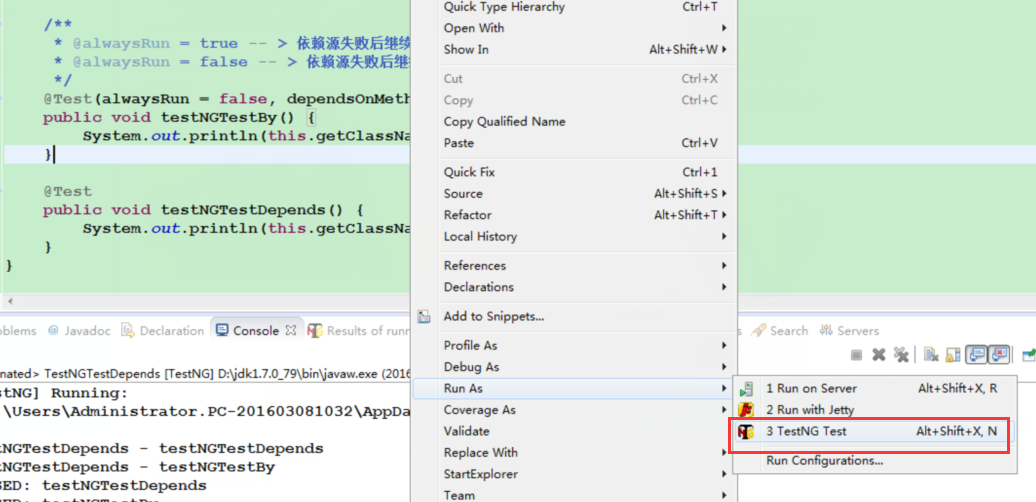Open the Team menu entry
The image size is (1036, 502).
pos(573,495)
